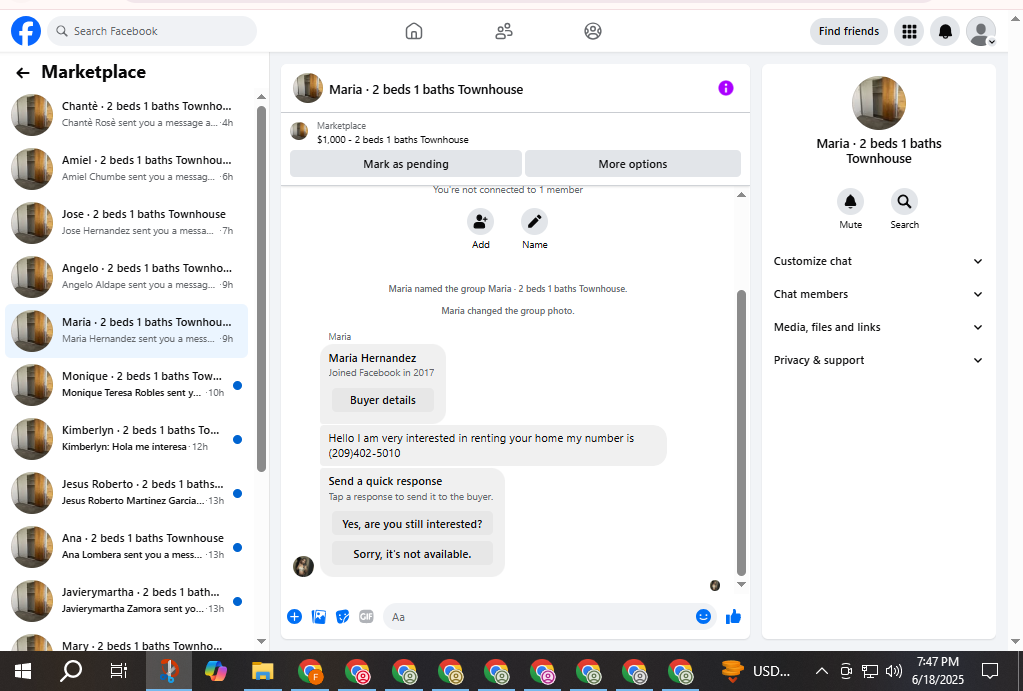Go back using the Marketplace arrow

coord(23,72)
